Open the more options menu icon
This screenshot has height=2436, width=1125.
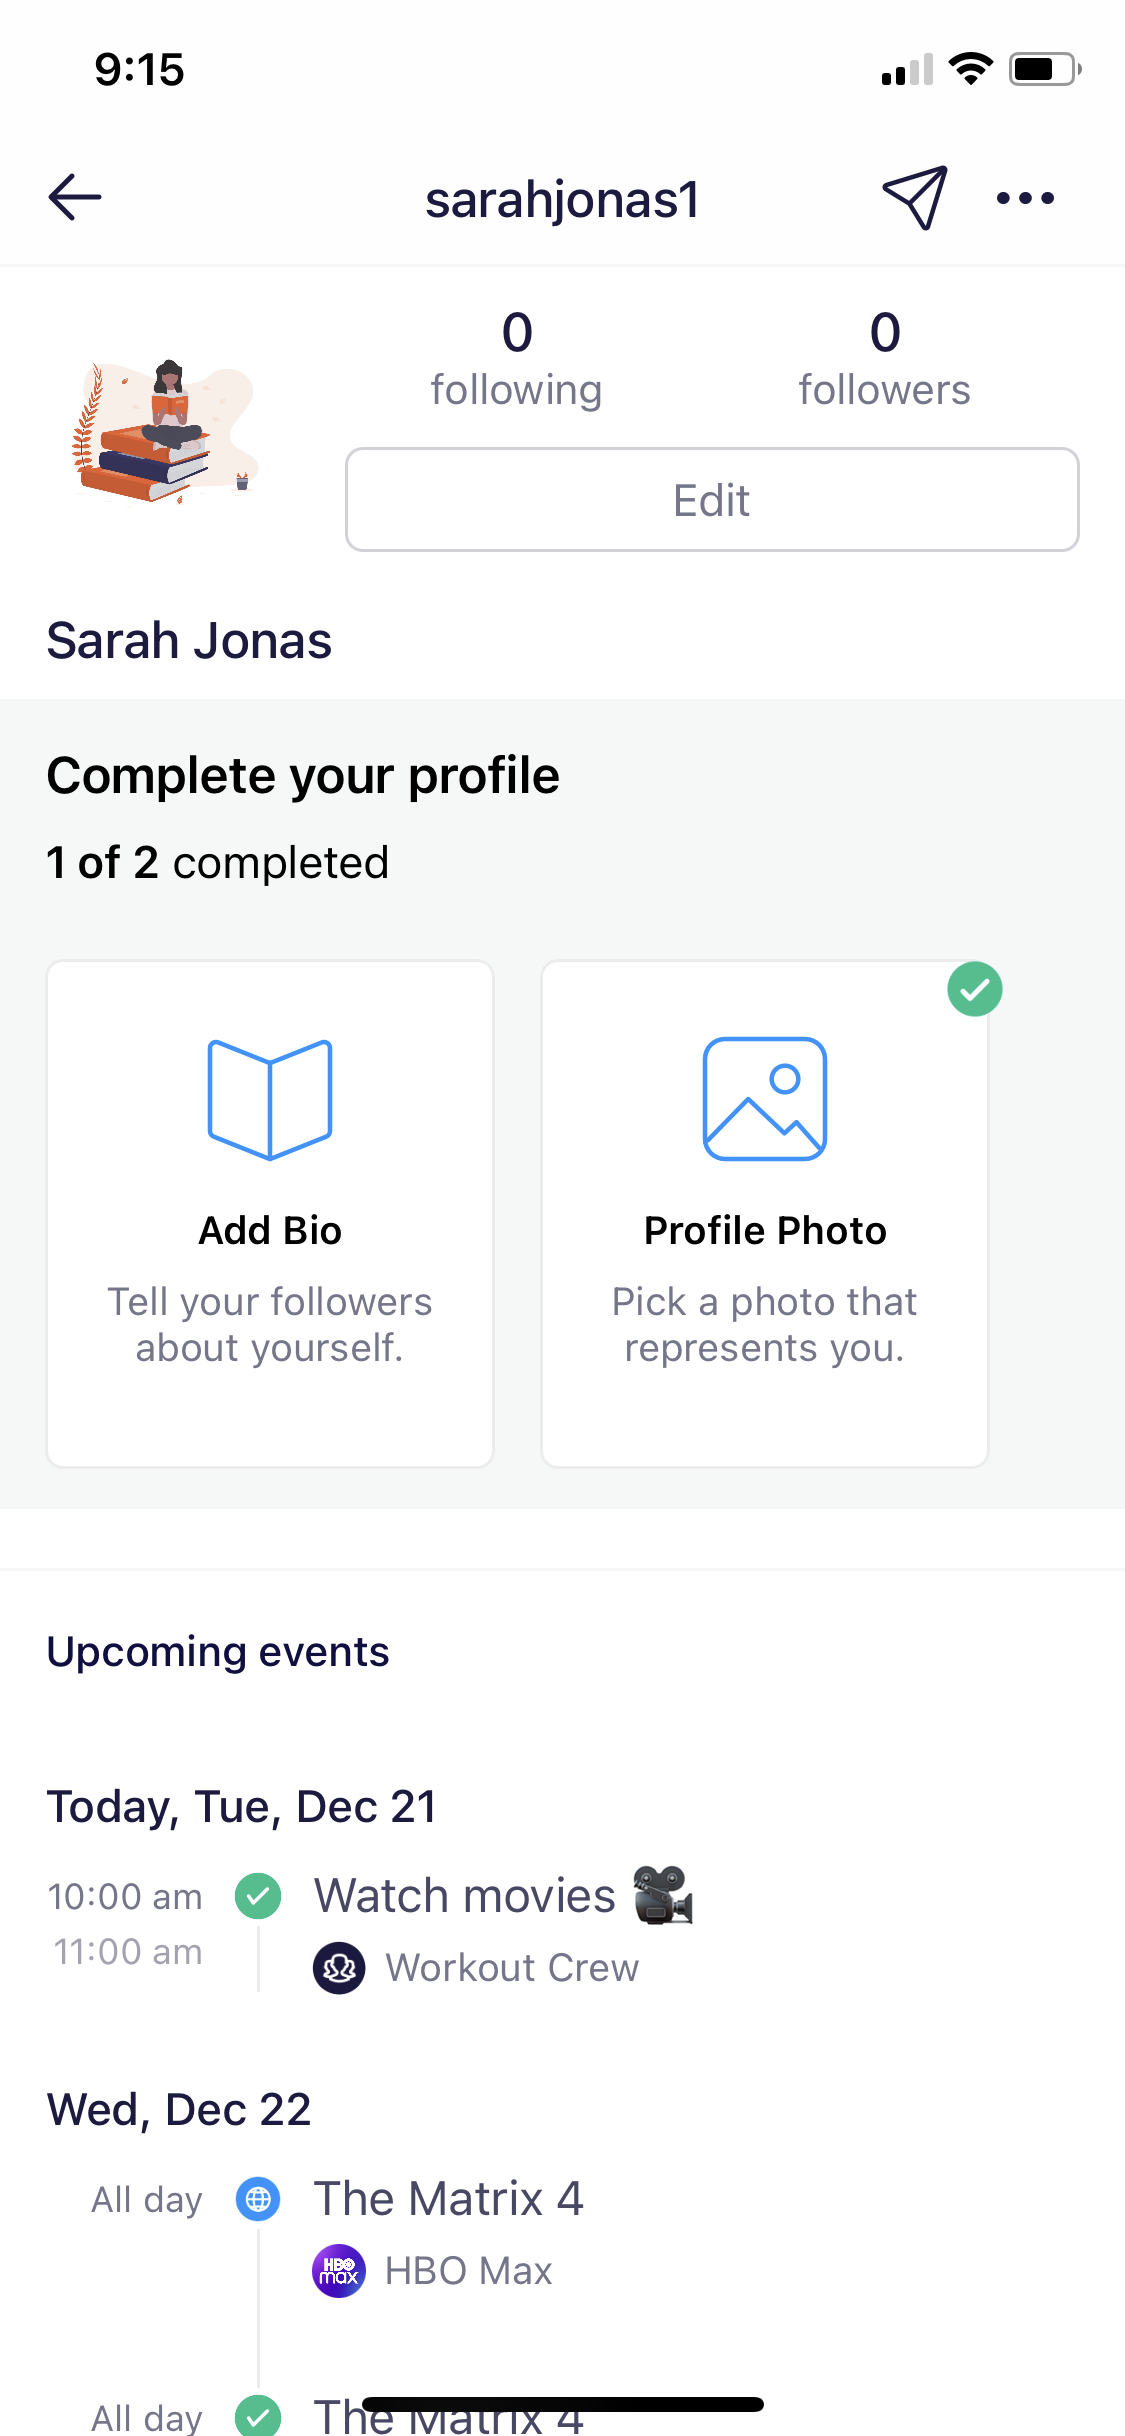[1024, 198]
